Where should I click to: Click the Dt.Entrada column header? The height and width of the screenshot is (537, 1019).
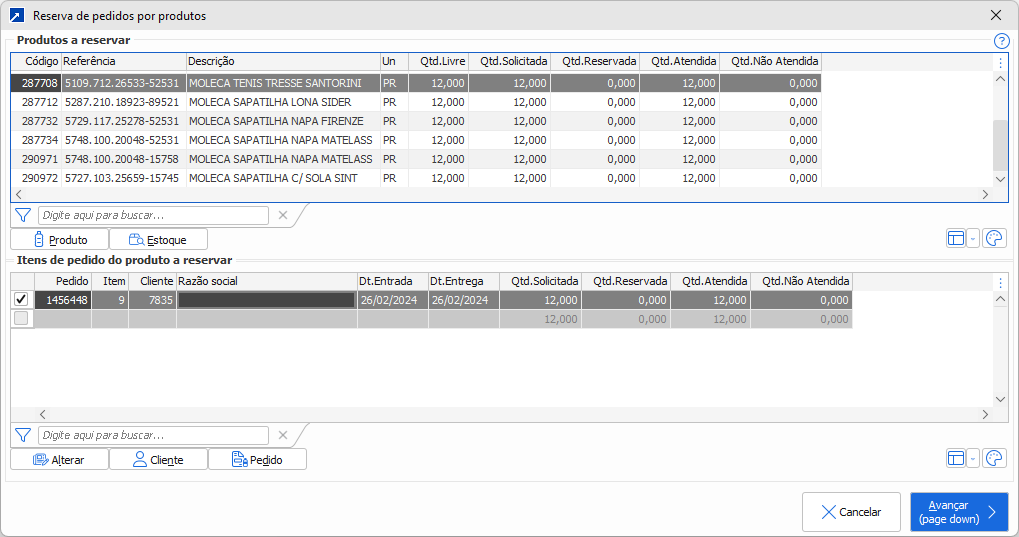pos(393,282)
